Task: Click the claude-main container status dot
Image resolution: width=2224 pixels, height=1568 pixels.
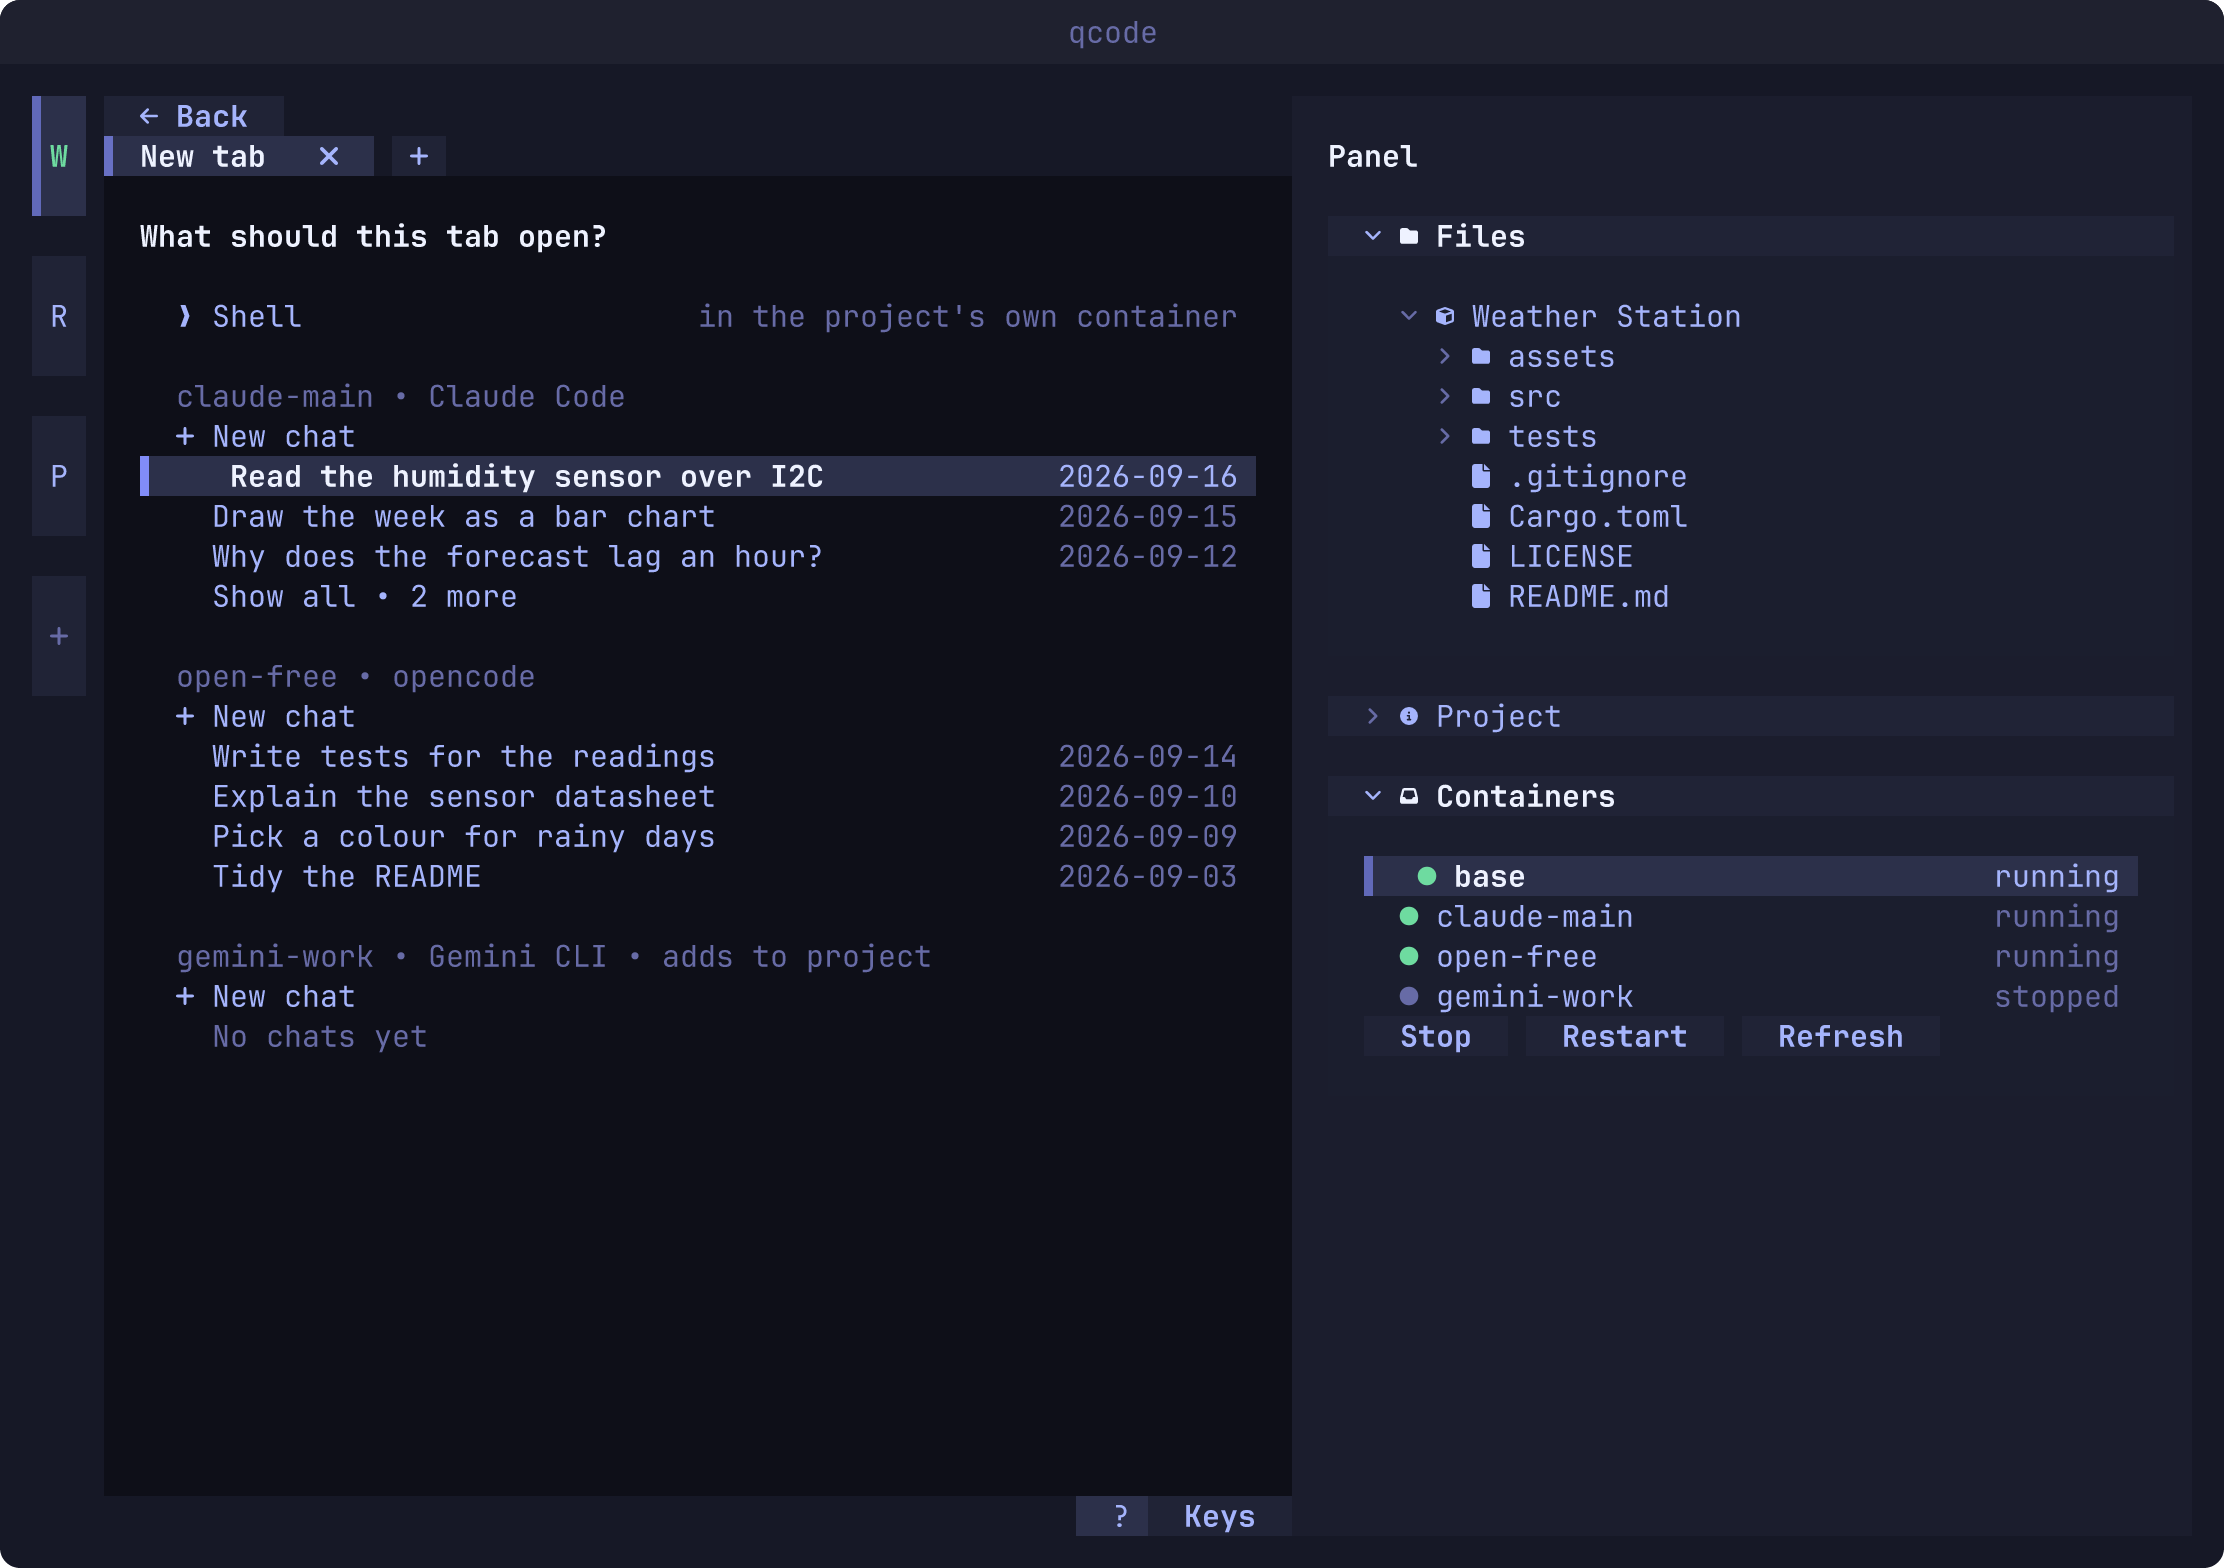Action: (1409, 916)
